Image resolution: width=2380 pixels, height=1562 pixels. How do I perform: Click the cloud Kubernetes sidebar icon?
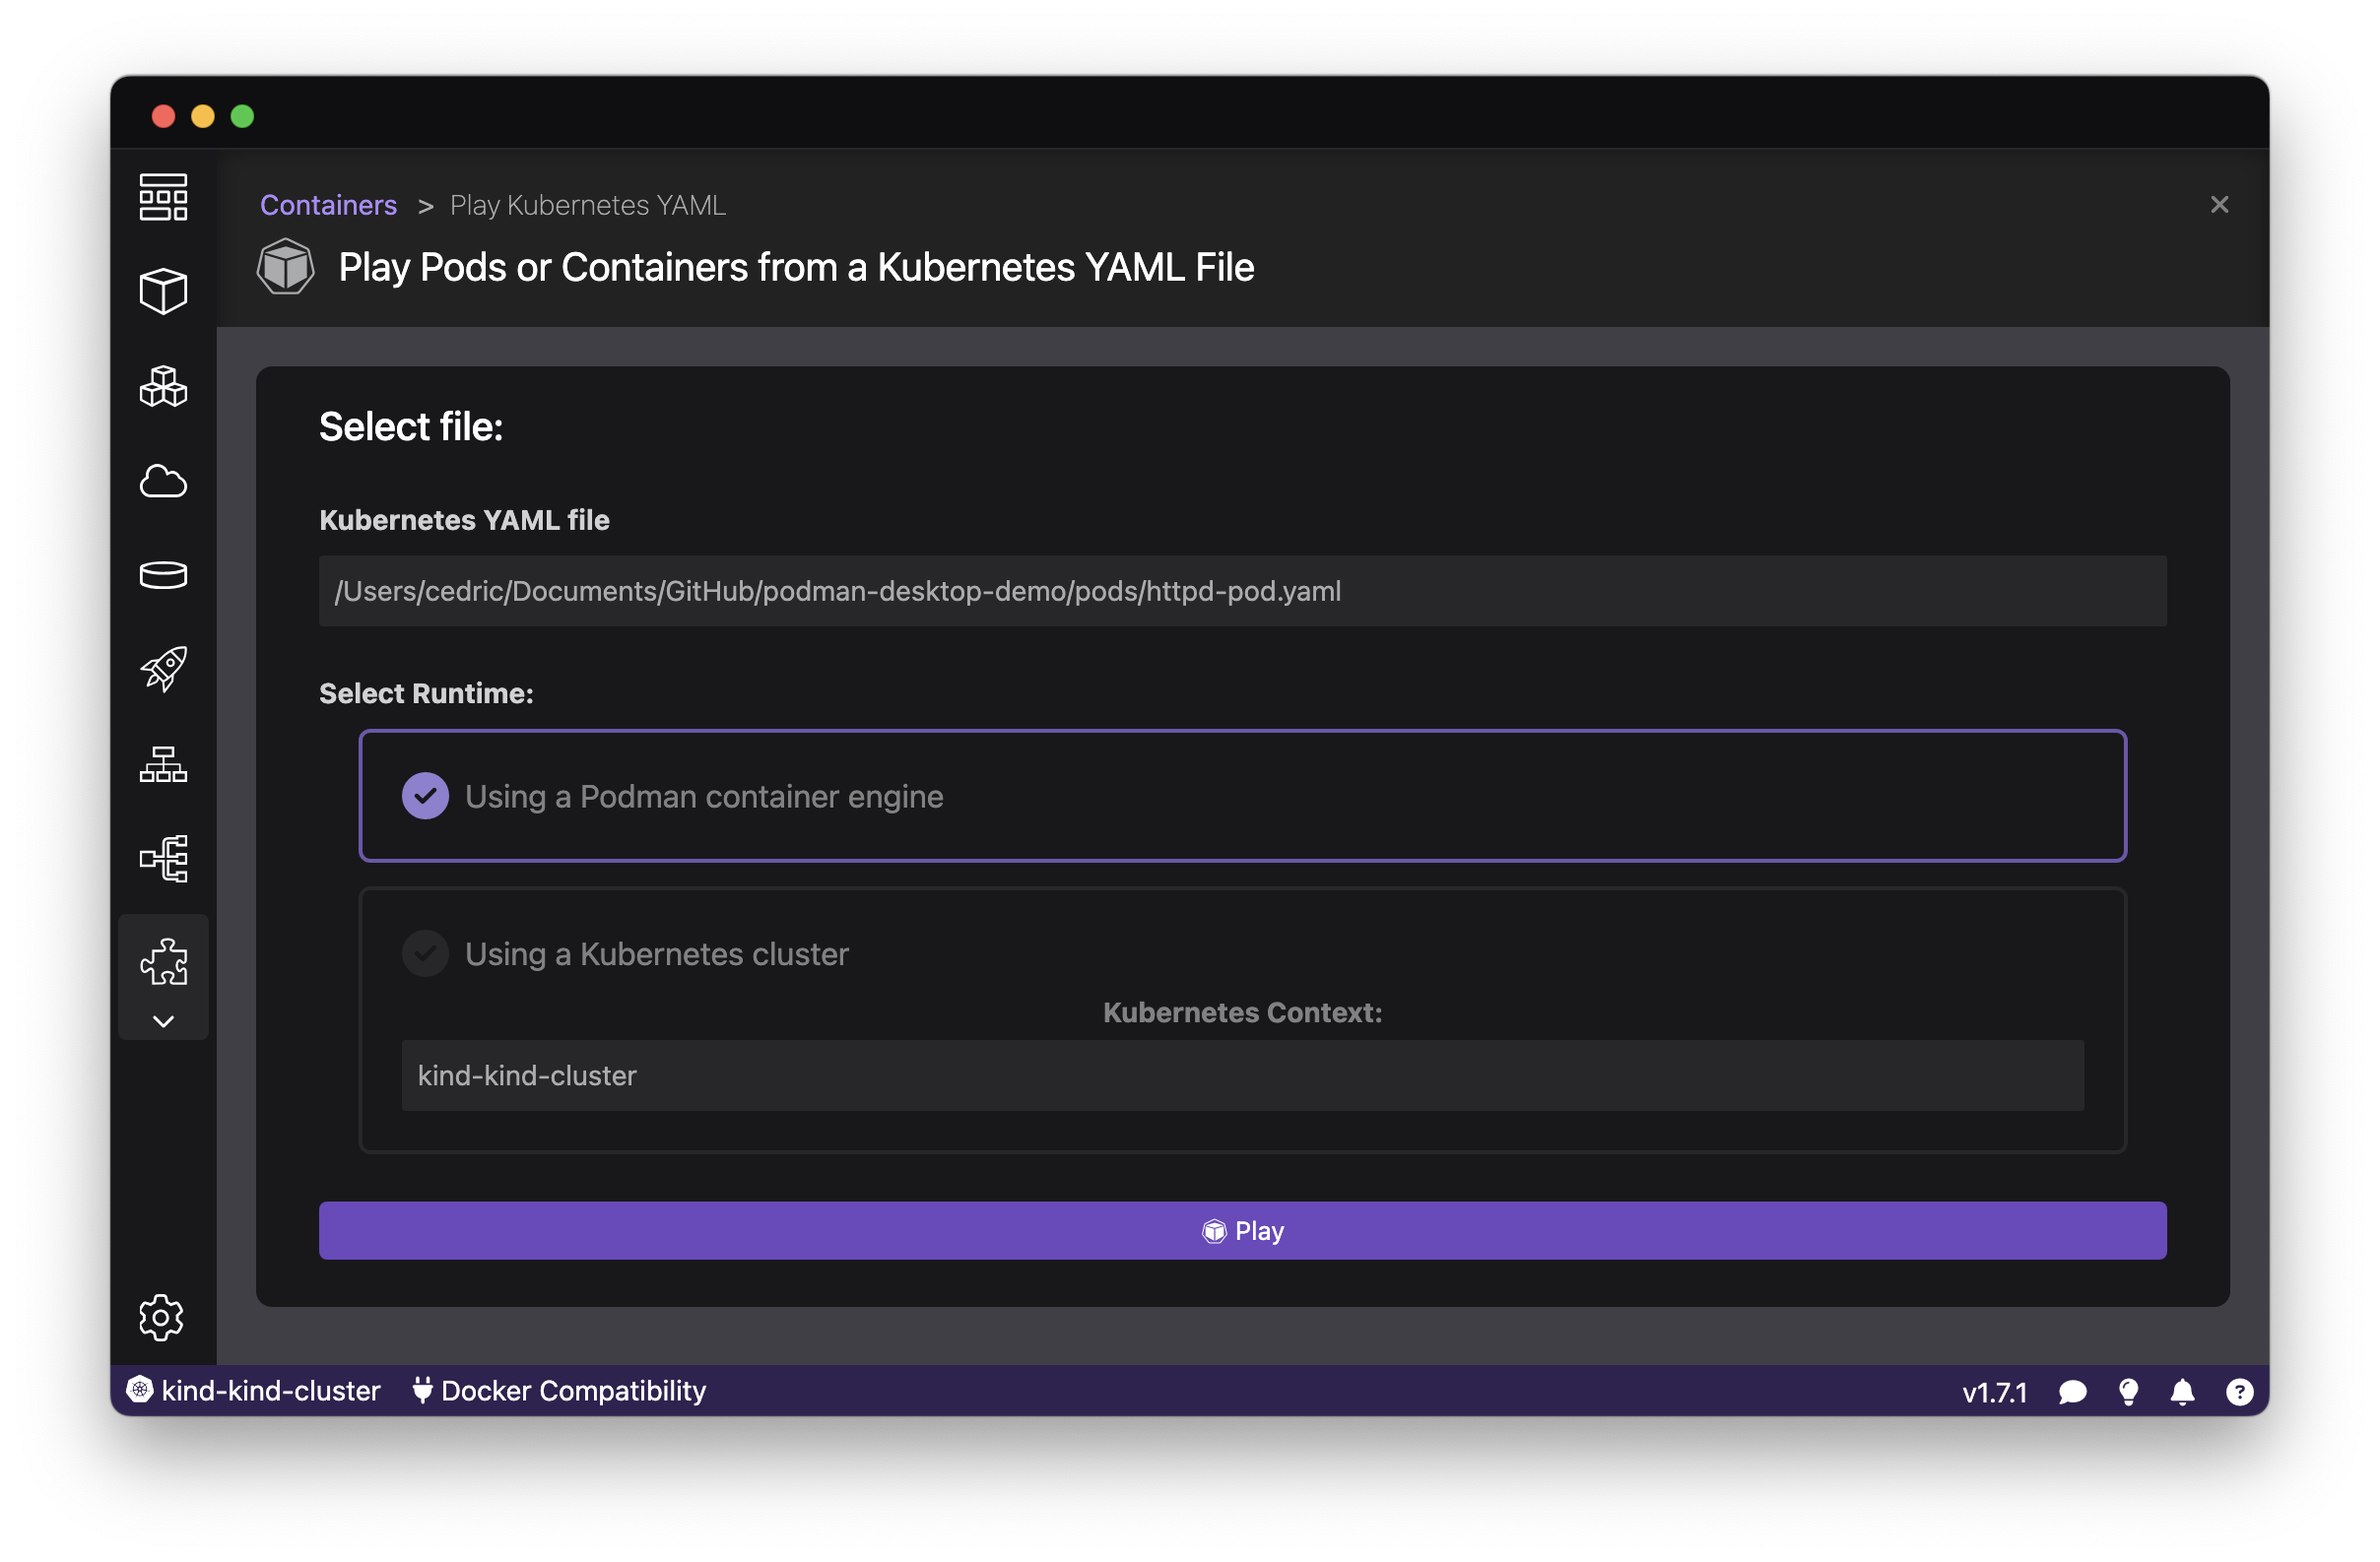(x=163, y=482)
